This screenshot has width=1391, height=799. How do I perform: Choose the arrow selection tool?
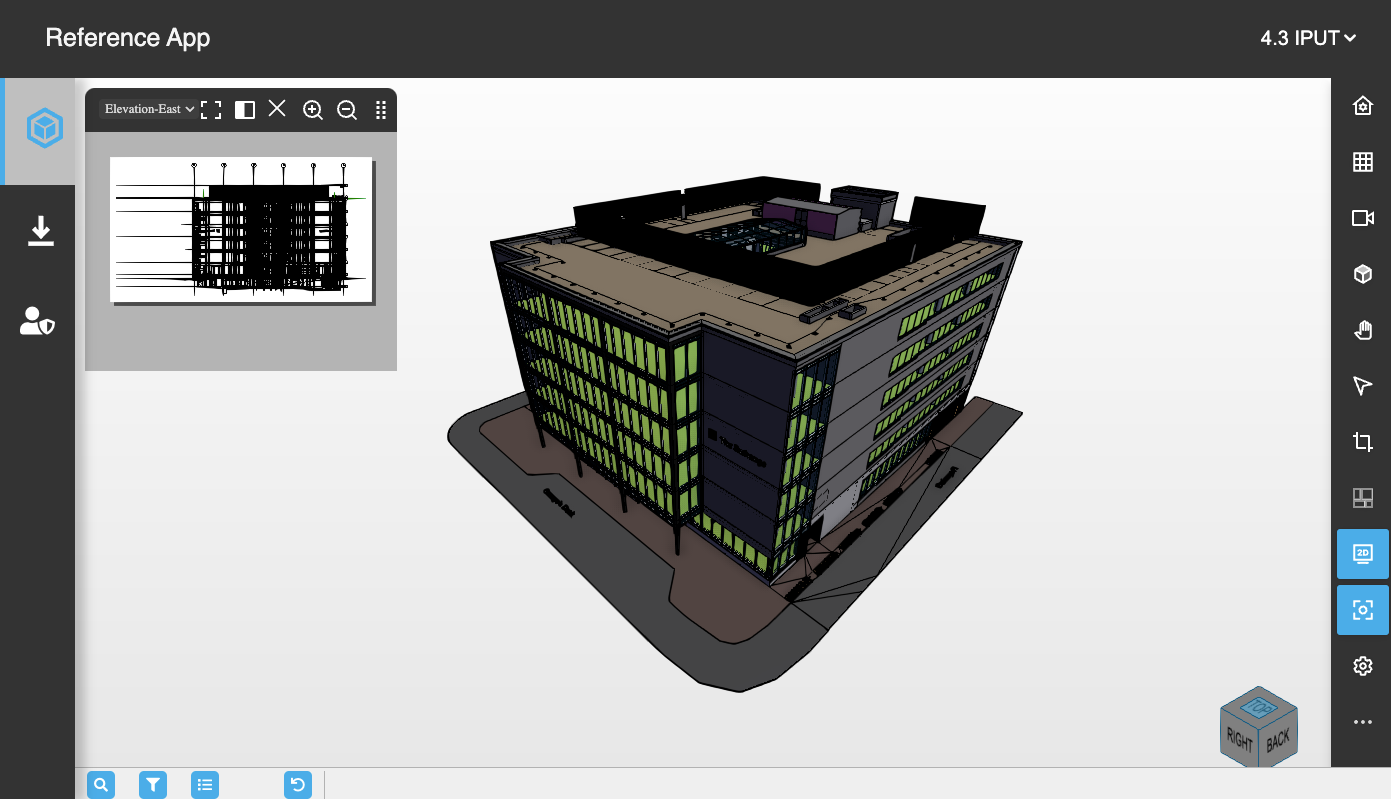click(x=1362, y=386)
